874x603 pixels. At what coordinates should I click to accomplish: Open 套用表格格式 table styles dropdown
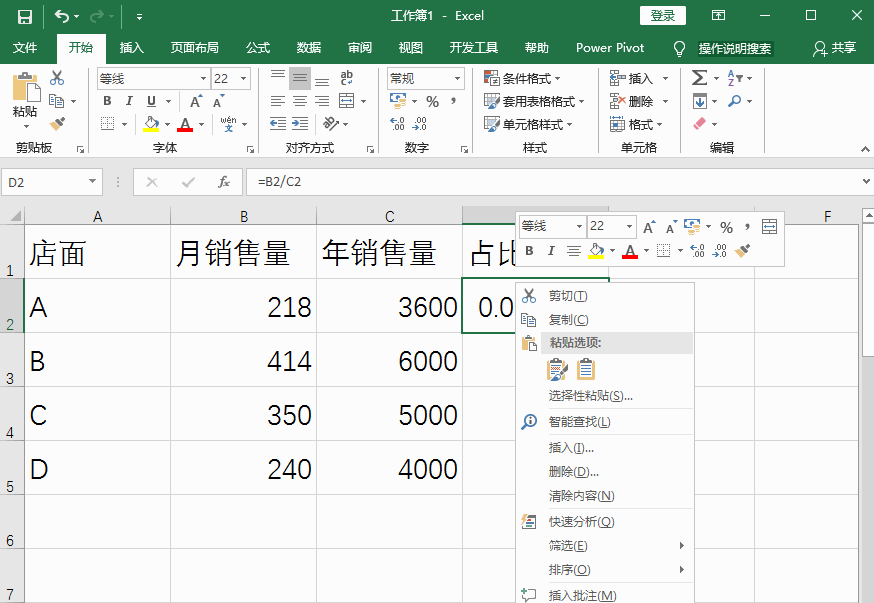534,101
